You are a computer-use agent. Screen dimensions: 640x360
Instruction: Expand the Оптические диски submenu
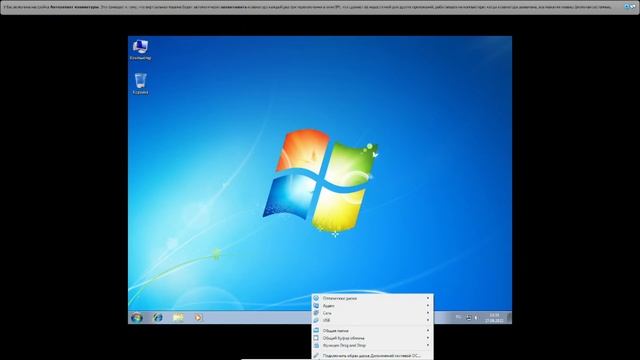[372, 298]
